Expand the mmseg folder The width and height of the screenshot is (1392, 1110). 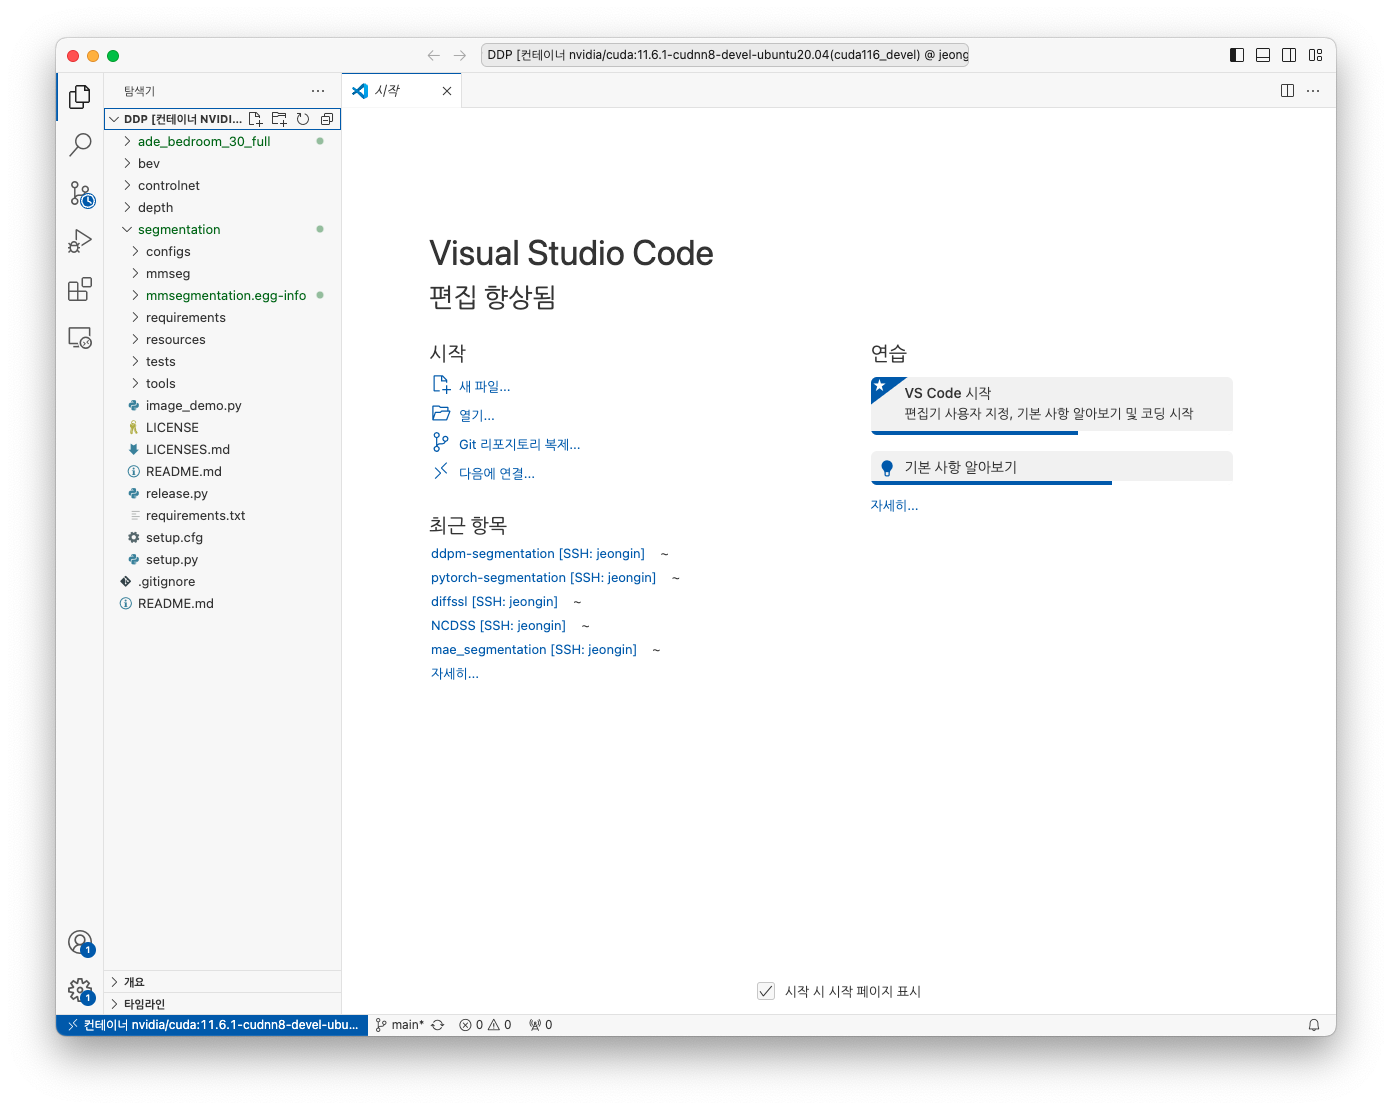point(222,273)
